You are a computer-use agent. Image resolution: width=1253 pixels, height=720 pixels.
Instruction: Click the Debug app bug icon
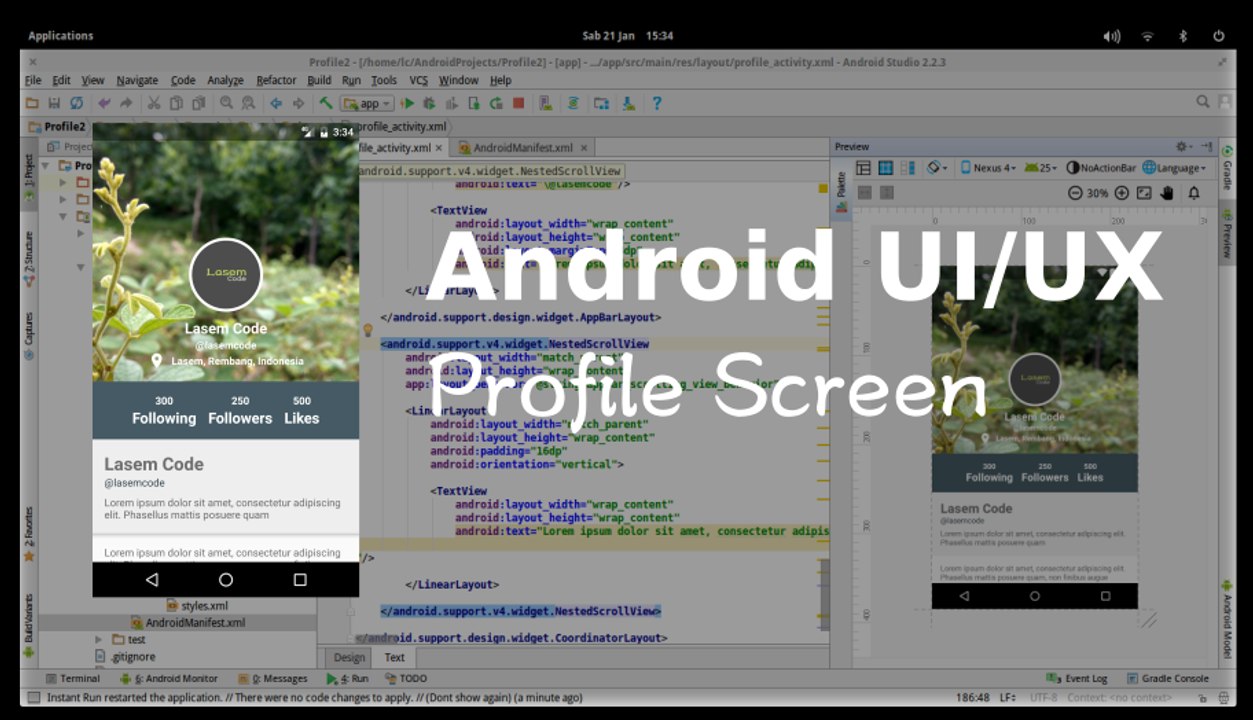(x=429, y=103)
